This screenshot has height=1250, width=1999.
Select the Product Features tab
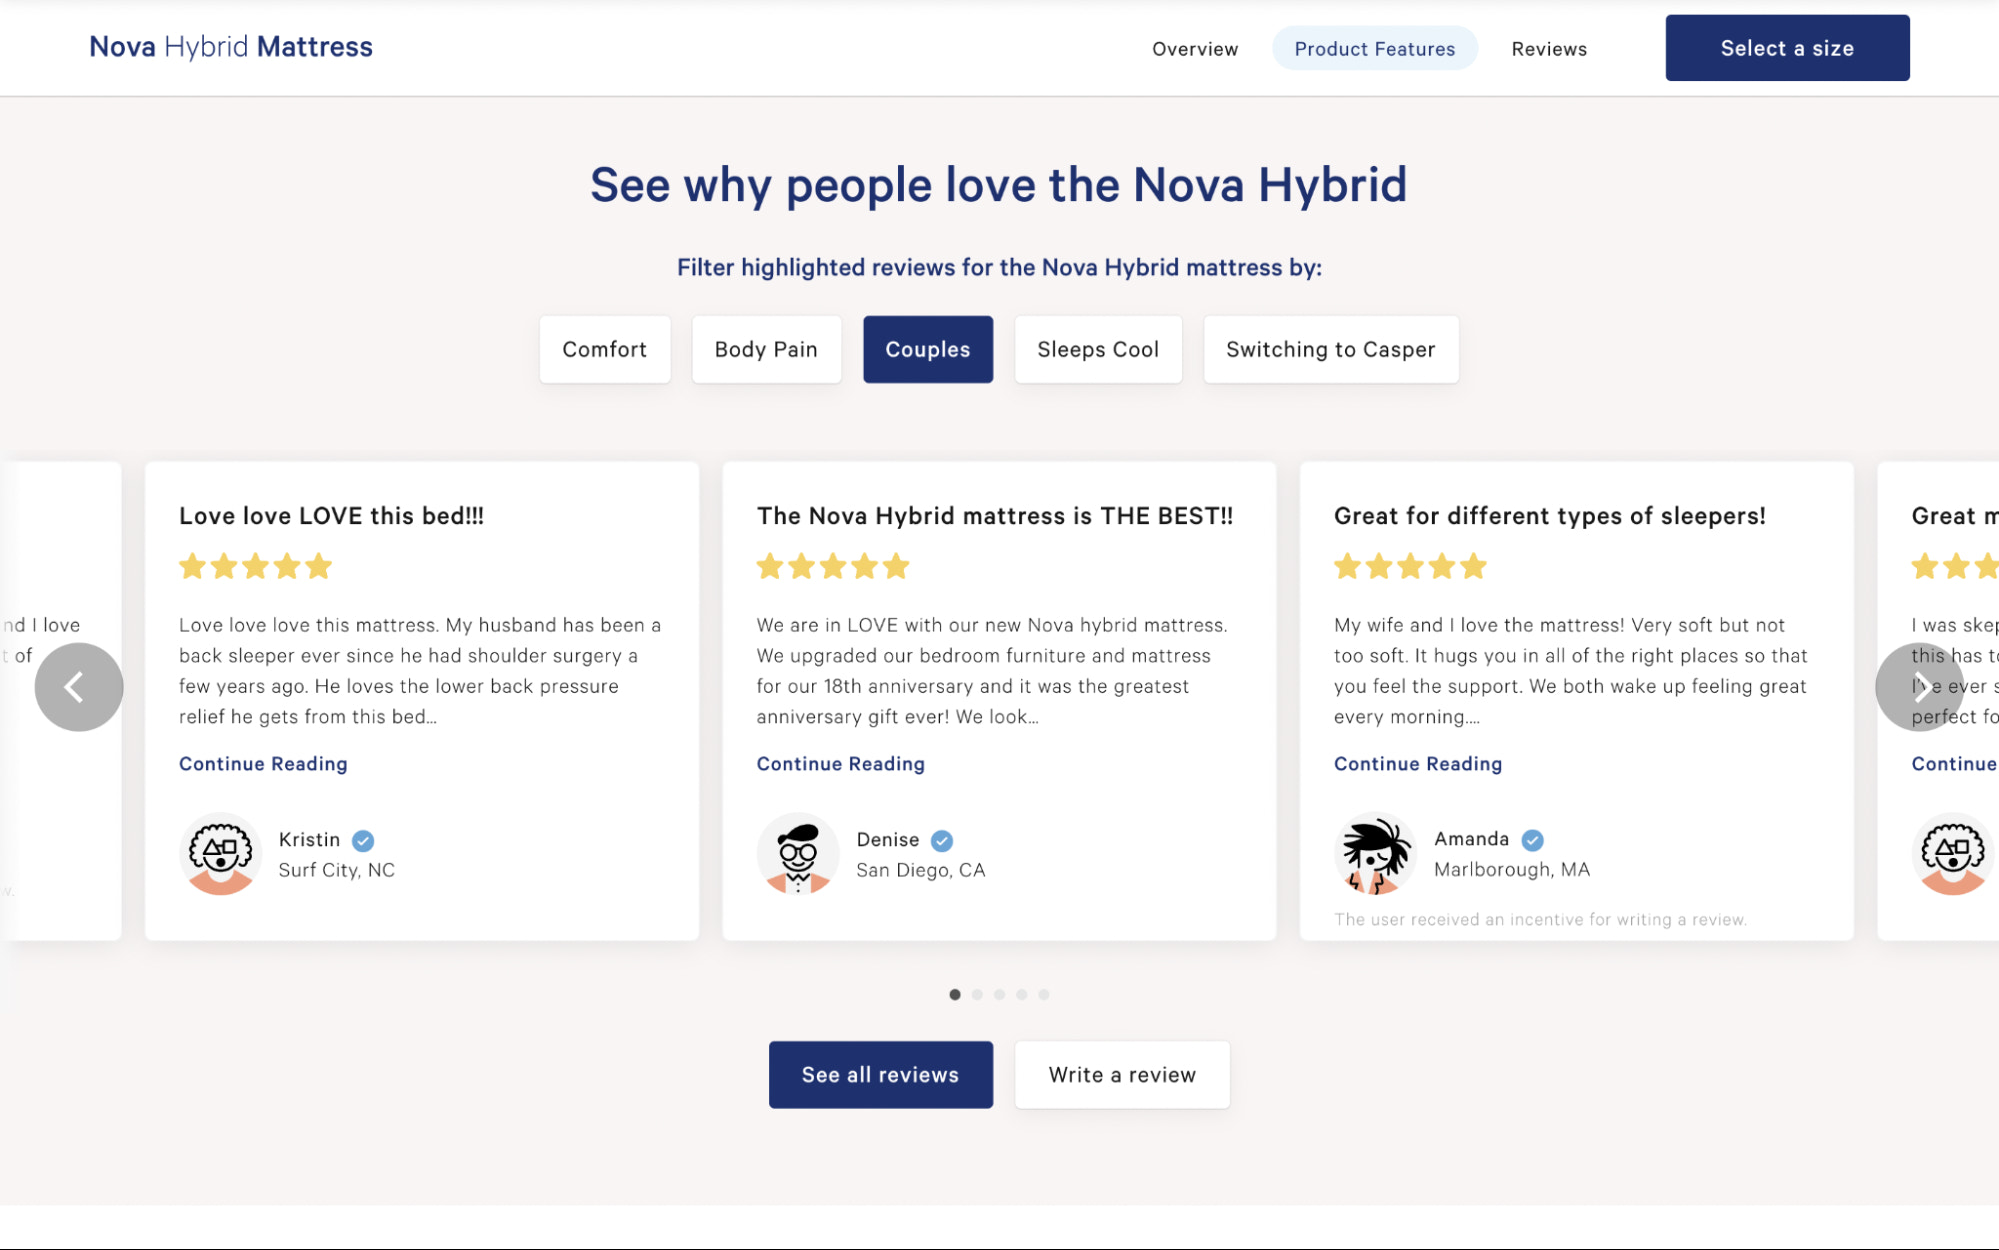pyautogui.click(x=1374, y=48)
